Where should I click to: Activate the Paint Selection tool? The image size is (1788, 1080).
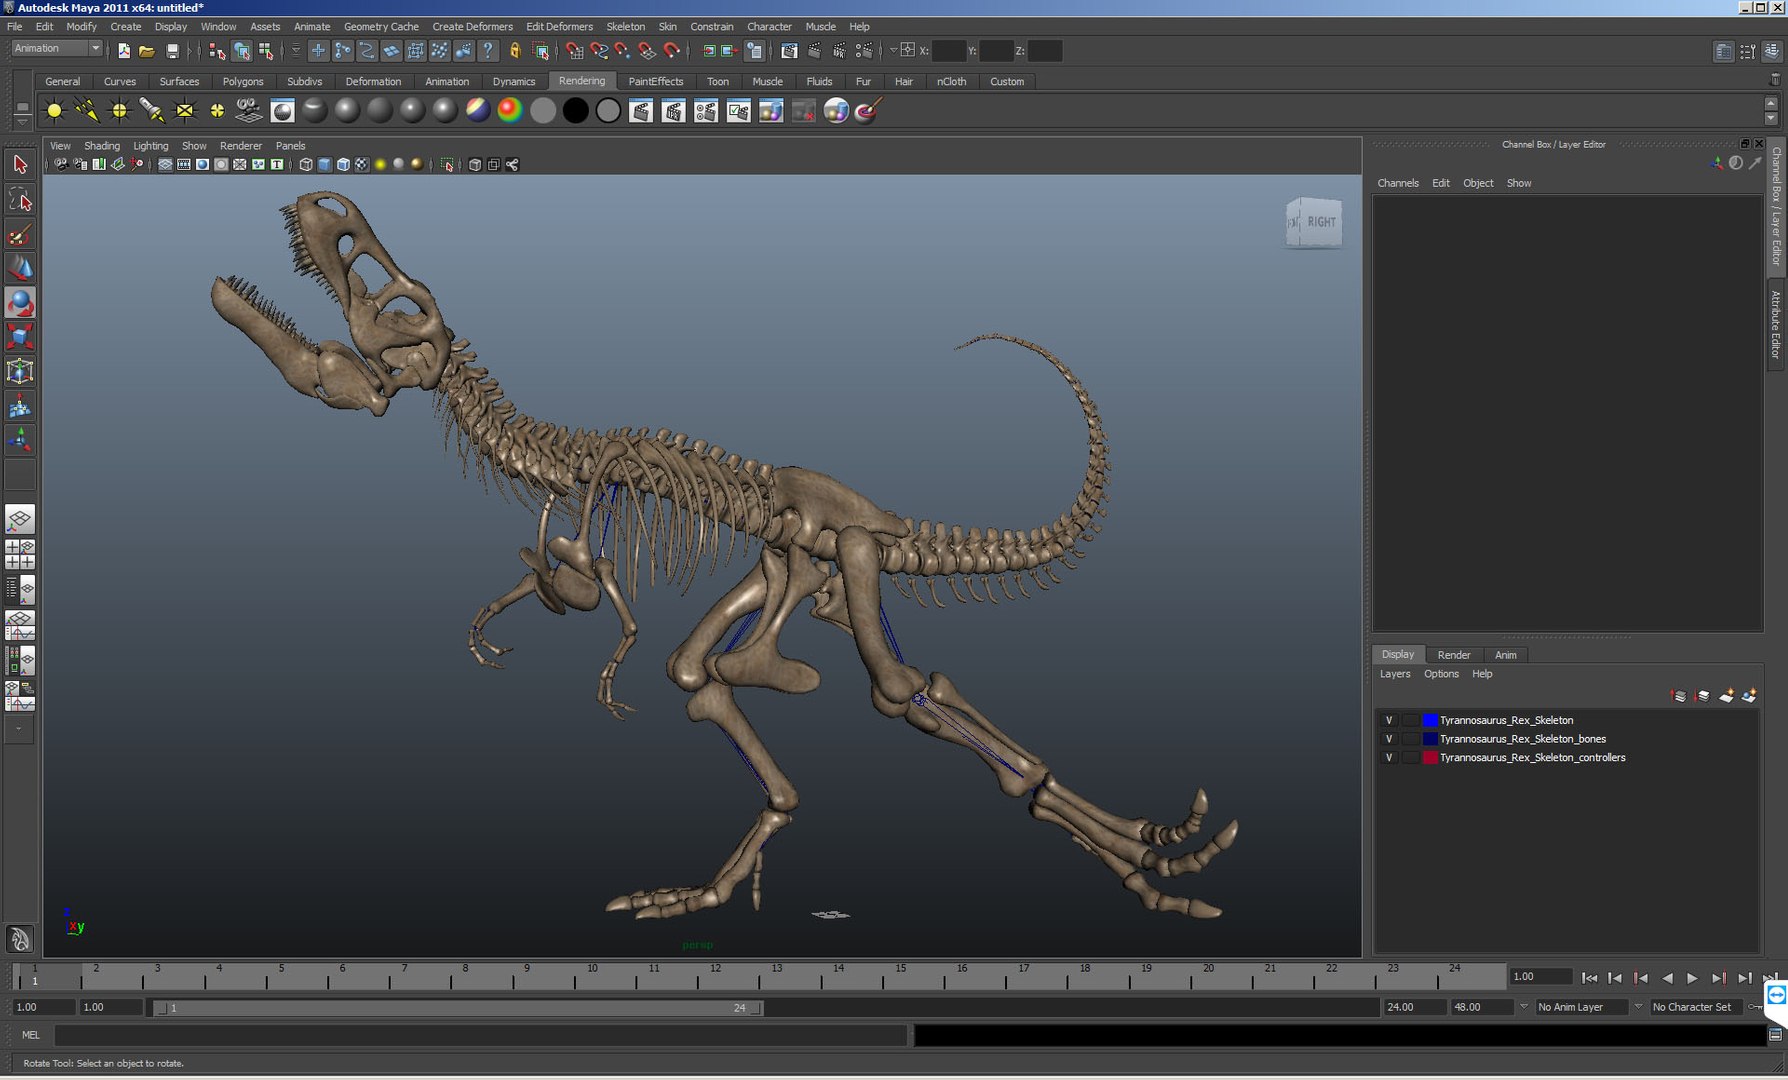[20, 235]
